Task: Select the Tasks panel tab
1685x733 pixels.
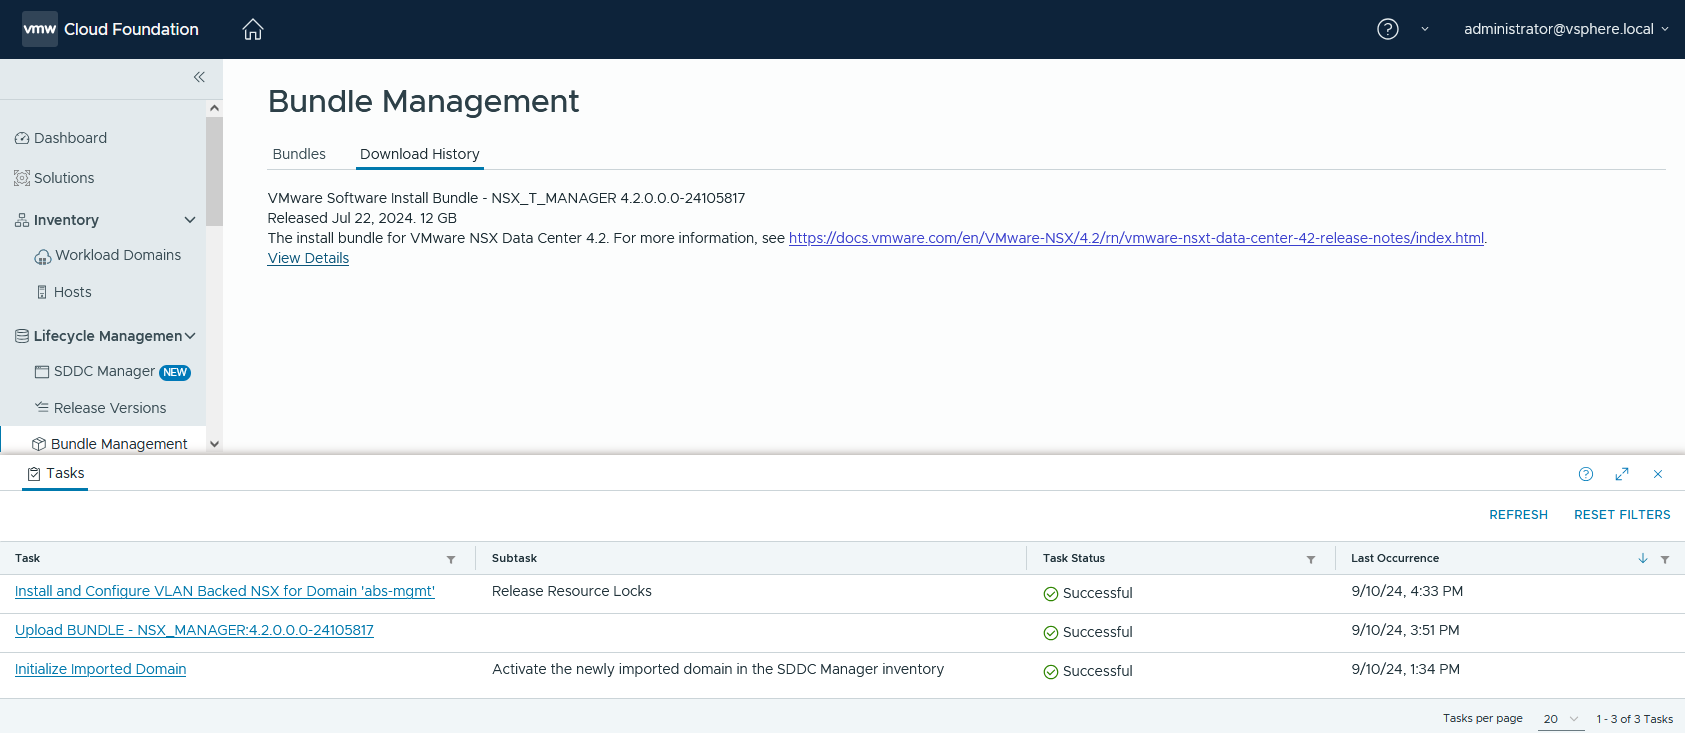Action: click(x=55, y=474)
